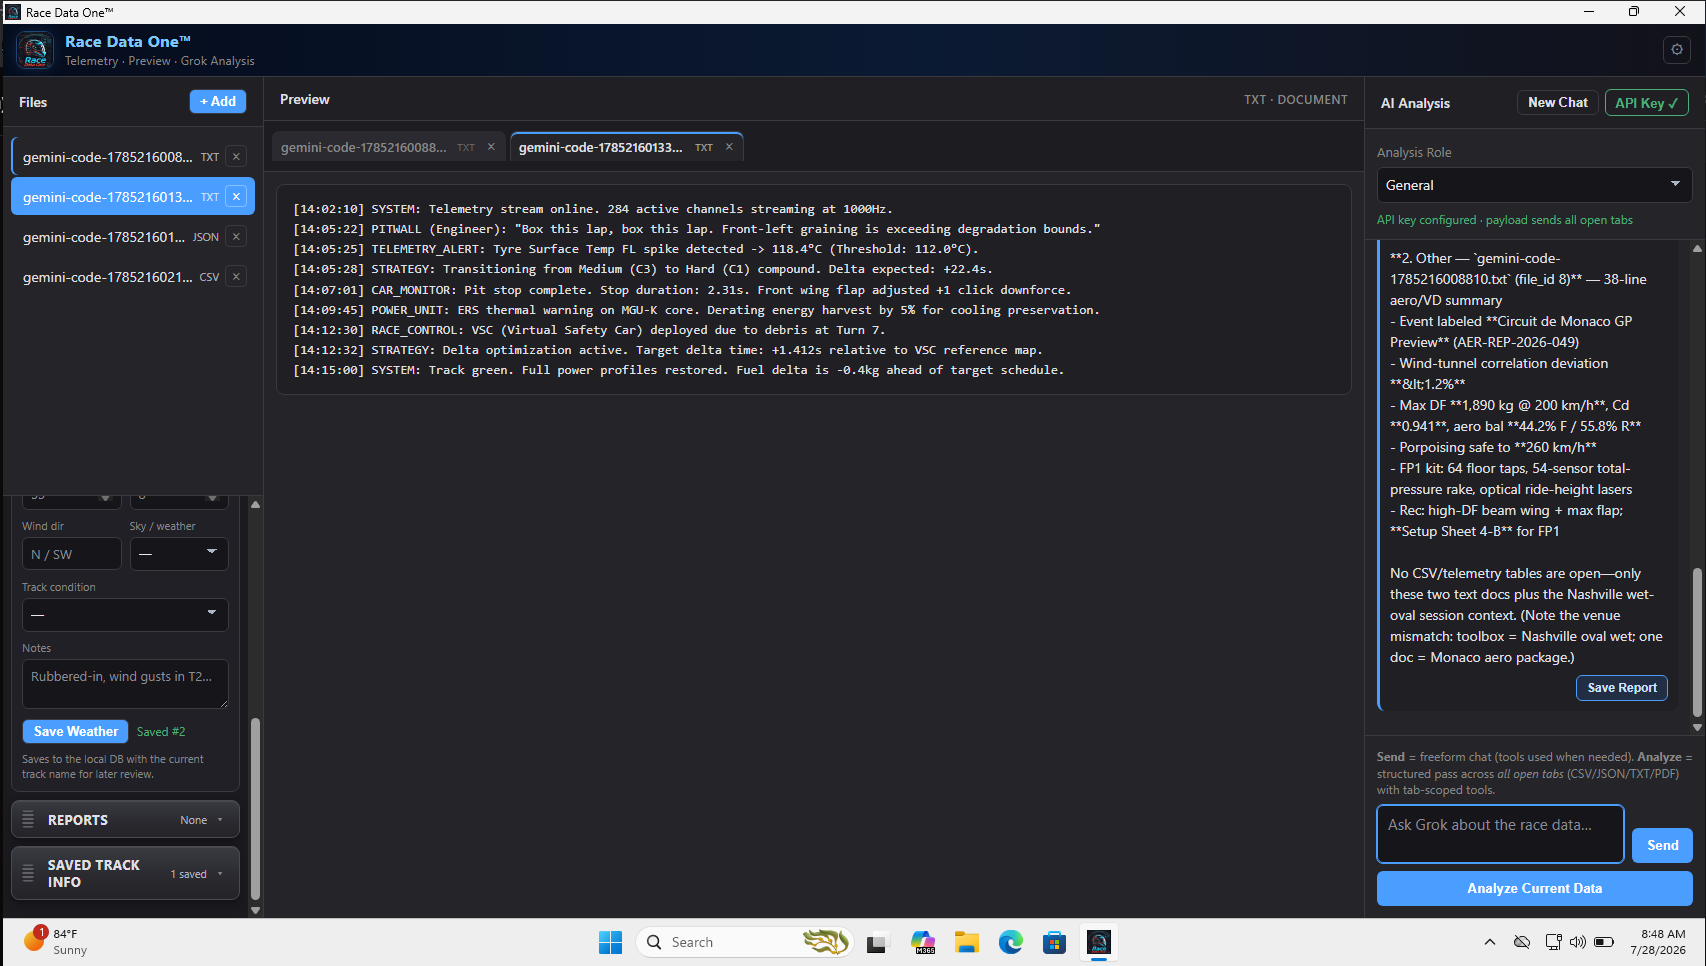
Task: Open the weather widget showing 84°F
Action: 56,942
